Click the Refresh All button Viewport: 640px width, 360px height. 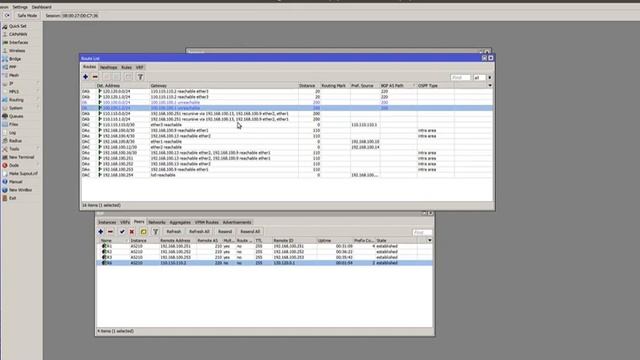(199, 232)
